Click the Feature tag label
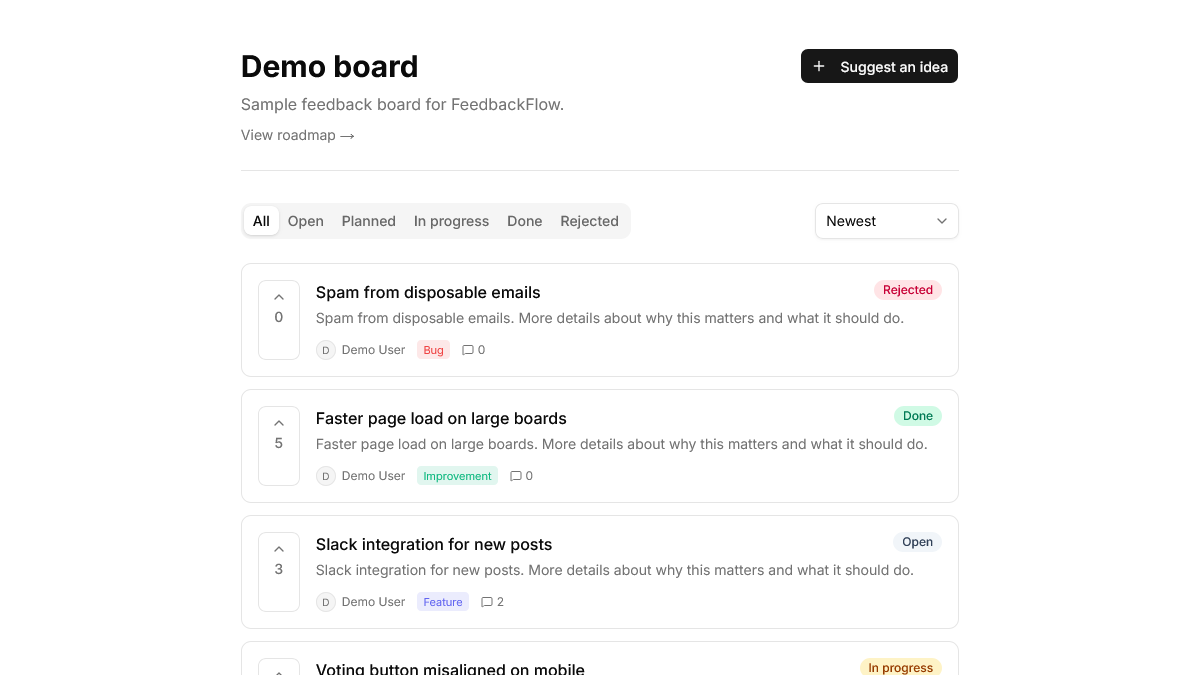Viewport: 1200px width, 675px height. [443, 602]
